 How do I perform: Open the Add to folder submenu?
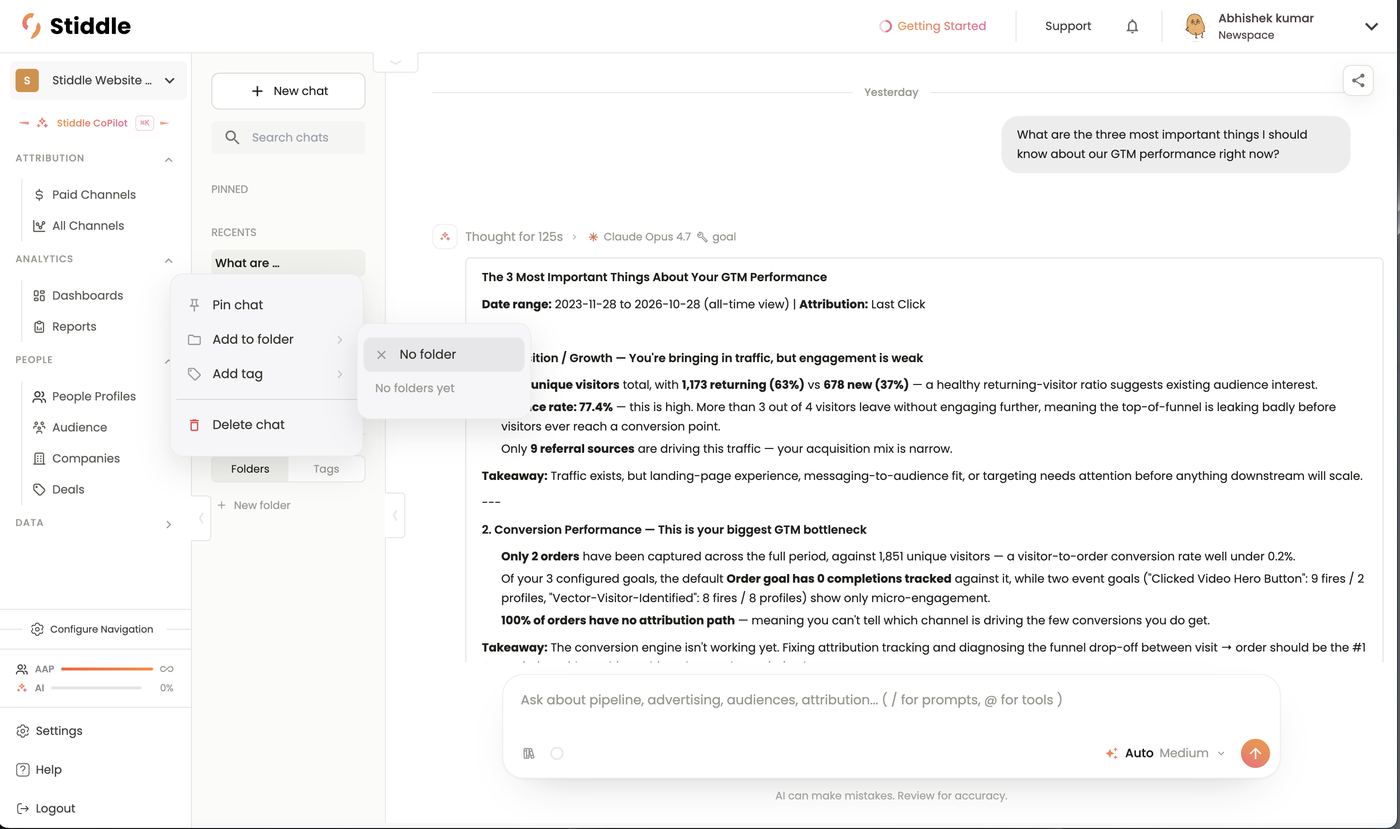(x=266, y=340)
